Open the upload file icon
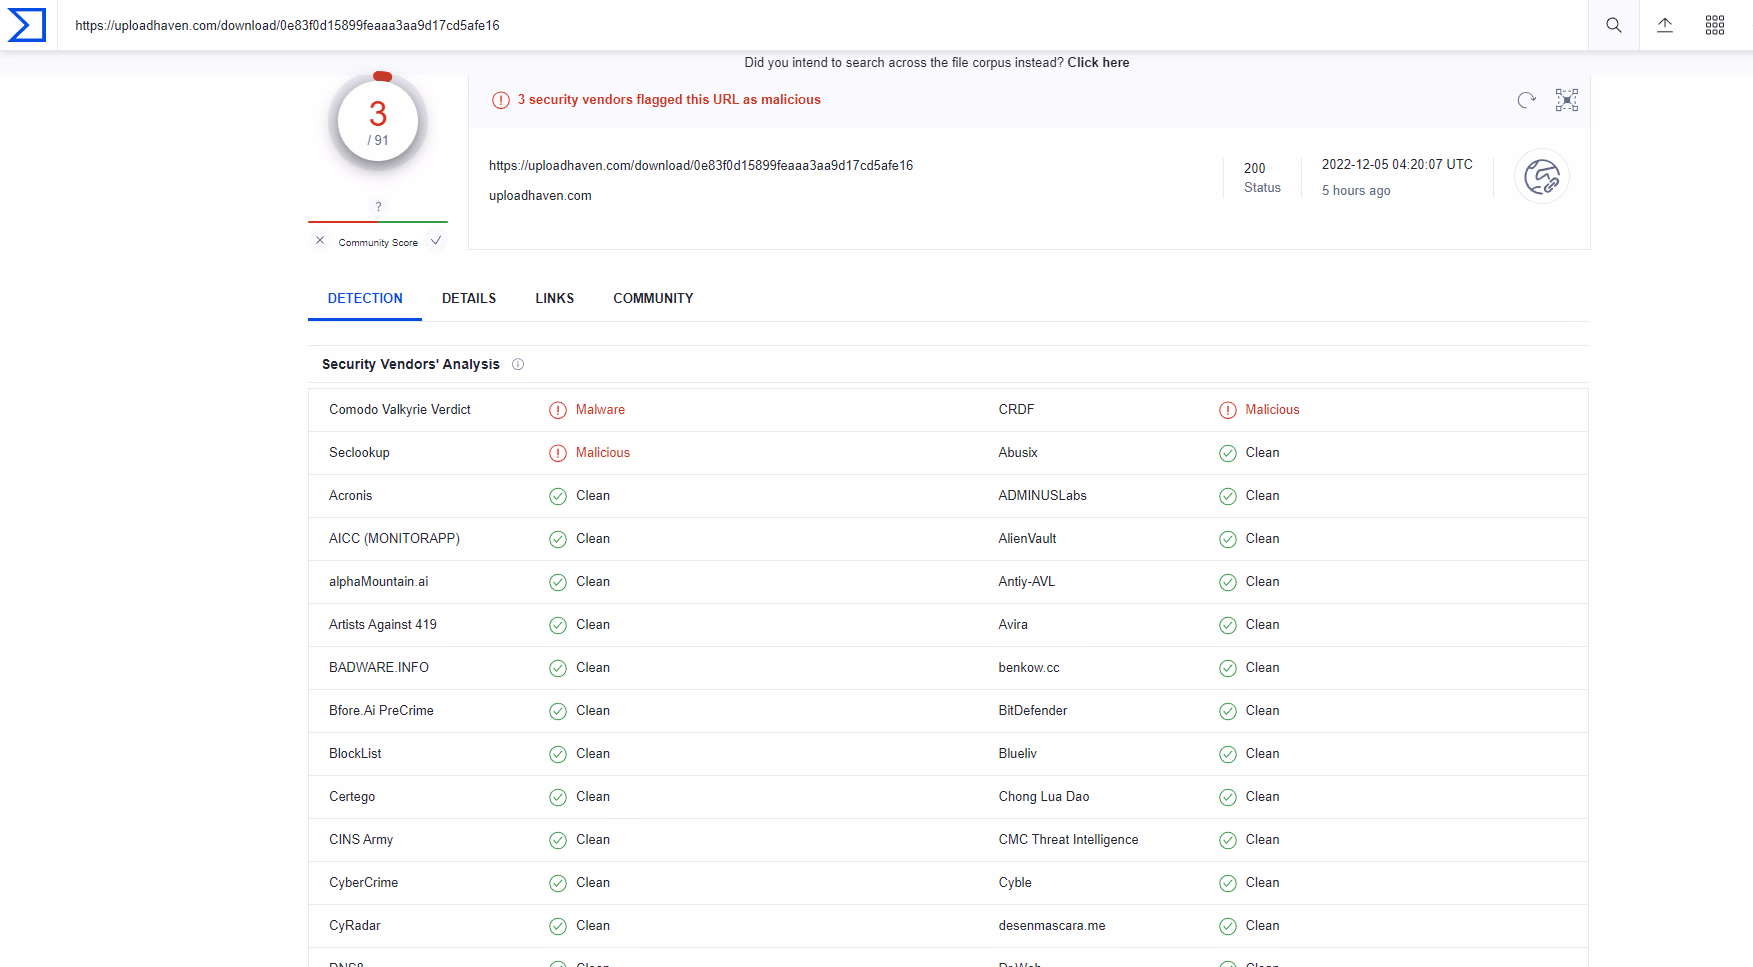 point(1665,25)
